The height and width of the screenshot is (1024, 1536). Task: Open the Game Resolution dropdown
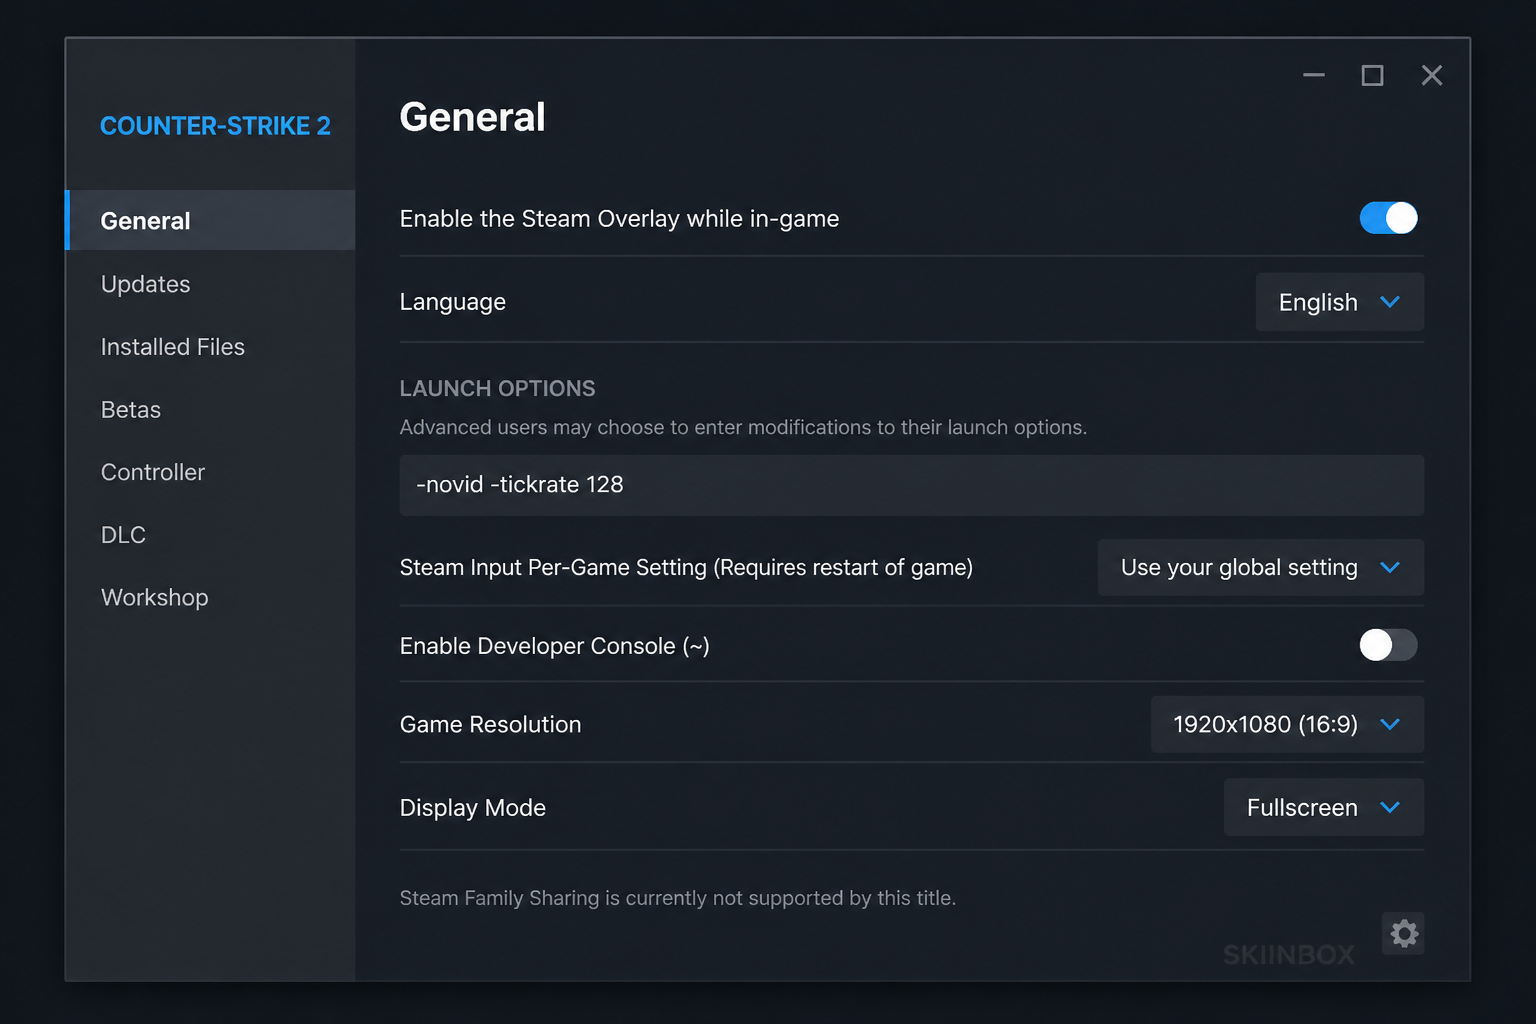point(1287,724)
